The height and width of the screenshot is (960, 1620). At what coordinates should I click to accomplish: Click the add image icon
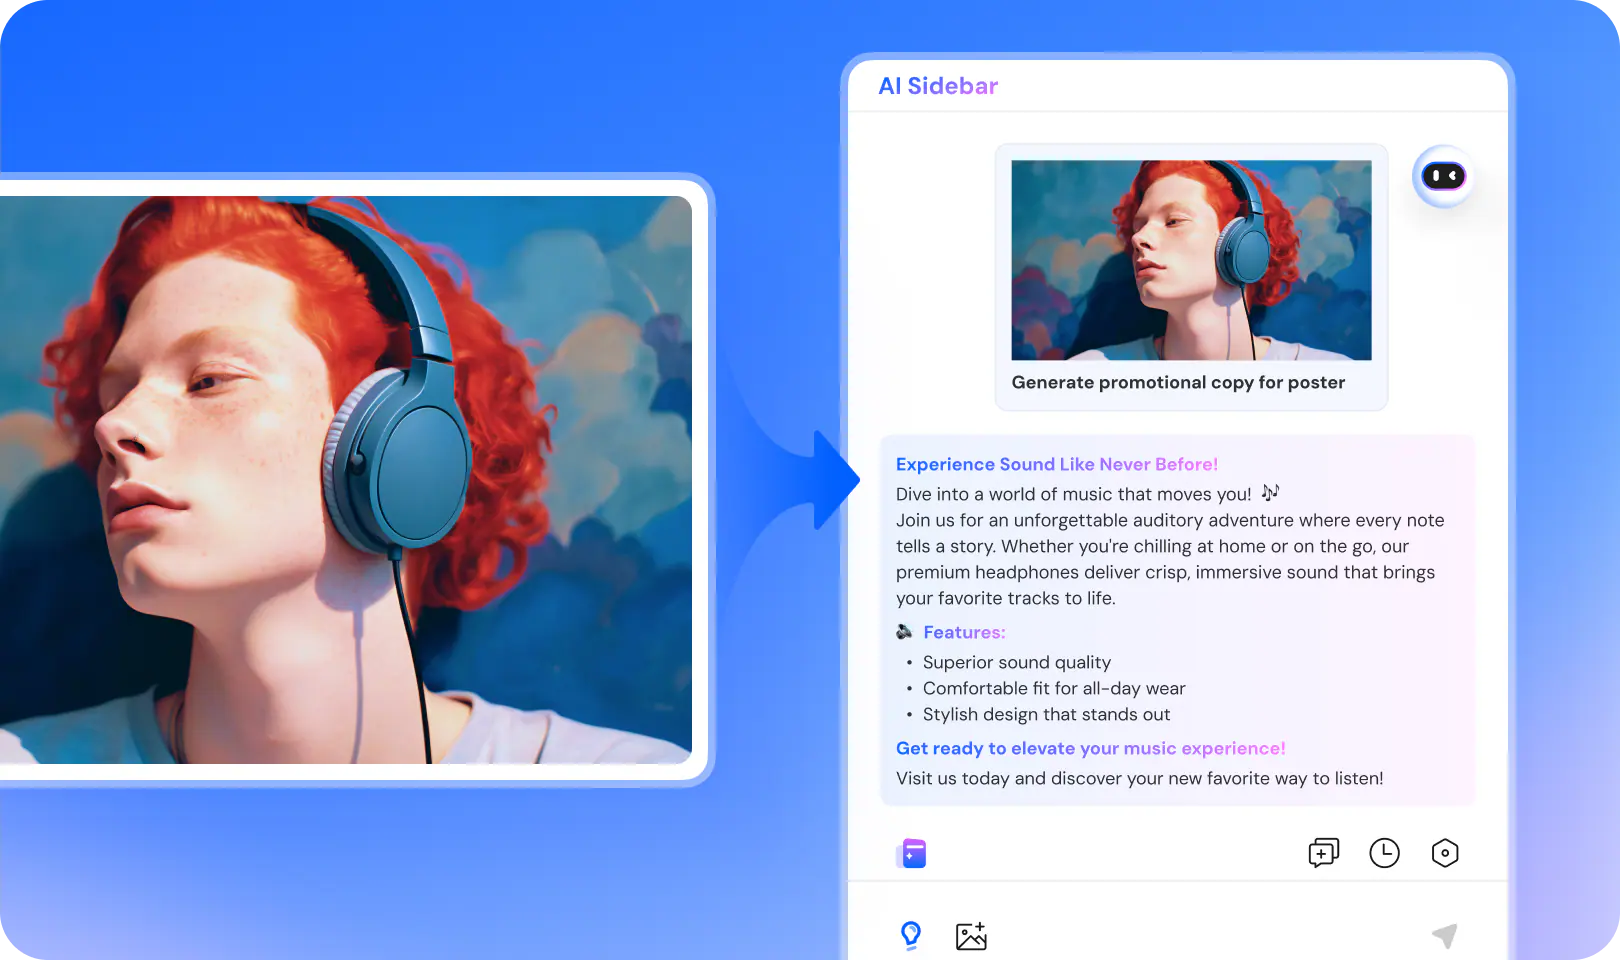pyautogui.click(x=971, y=936)
